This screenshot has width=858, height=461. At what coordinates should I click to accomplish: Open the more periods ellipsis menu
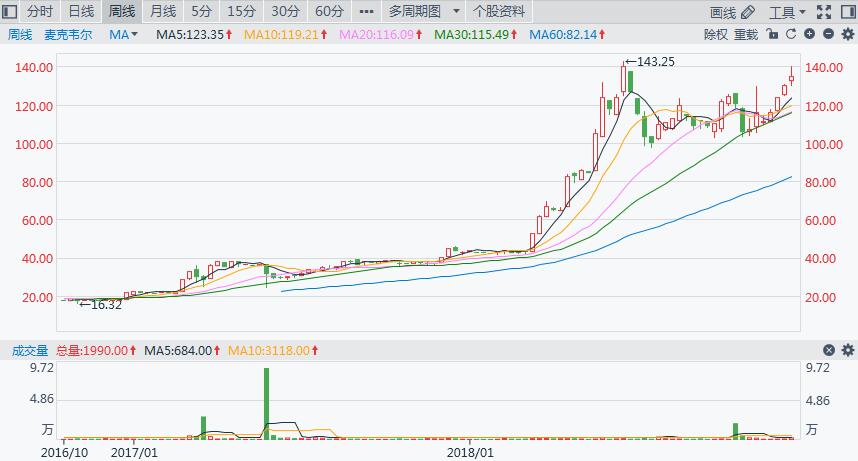coord(366,11)
